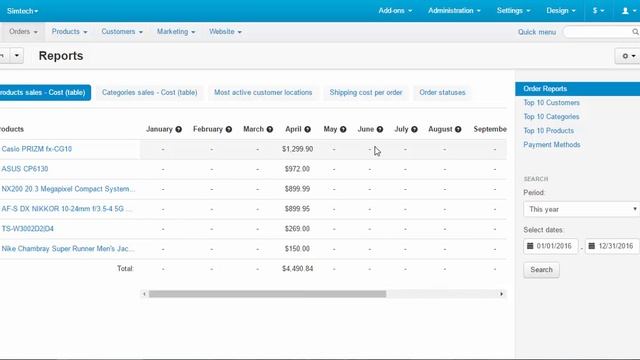This screenshot has height=360, width=640.
Task: Click the help icon next to July
Action: pos(414,129)
